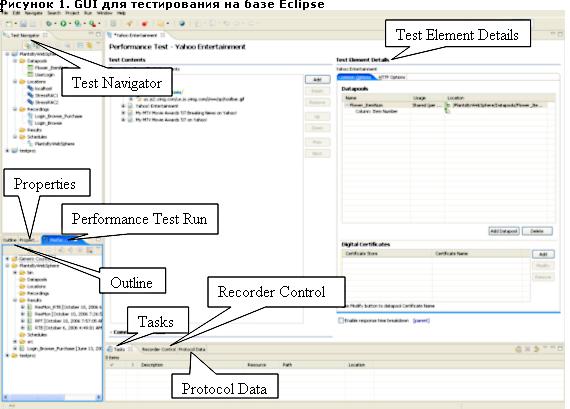570x409 pixels.
Task: Expand the MTV Movie Awards Breaking News page
Action: click(x=123, y=113)
